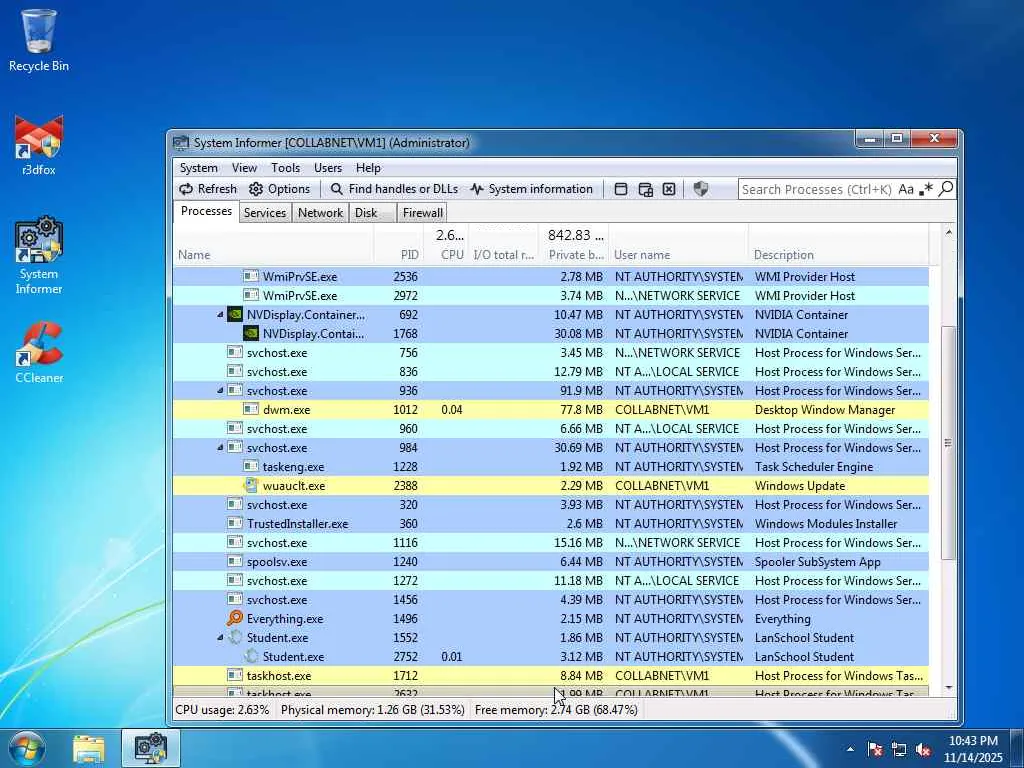Click the Physical memory status bar entry

pos(372,710)
